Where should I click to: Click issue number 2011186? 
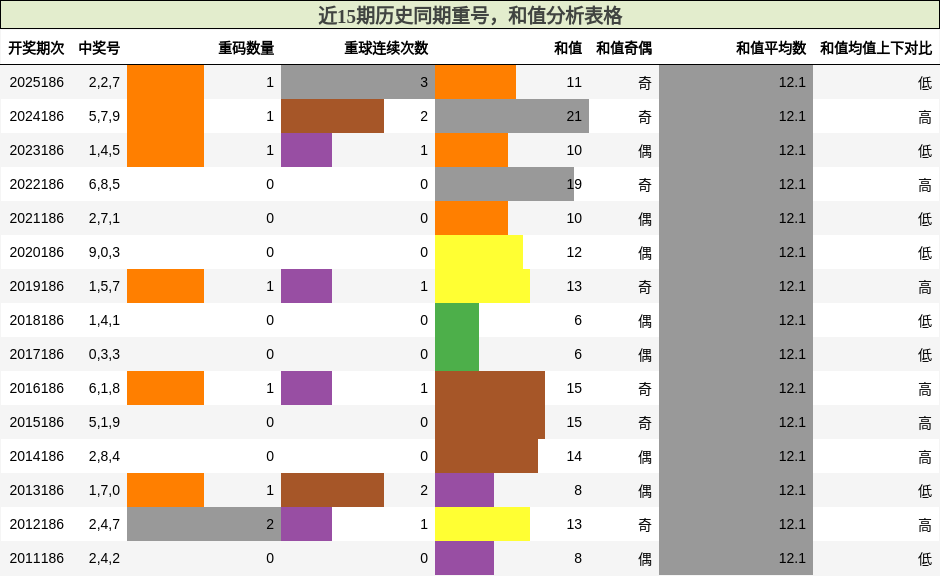(x=37, y=558)
